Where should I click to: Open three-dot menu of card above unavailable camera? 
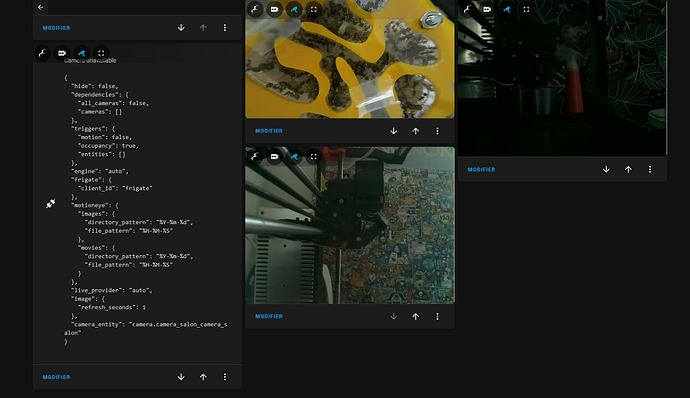click(x=225, y=28)
